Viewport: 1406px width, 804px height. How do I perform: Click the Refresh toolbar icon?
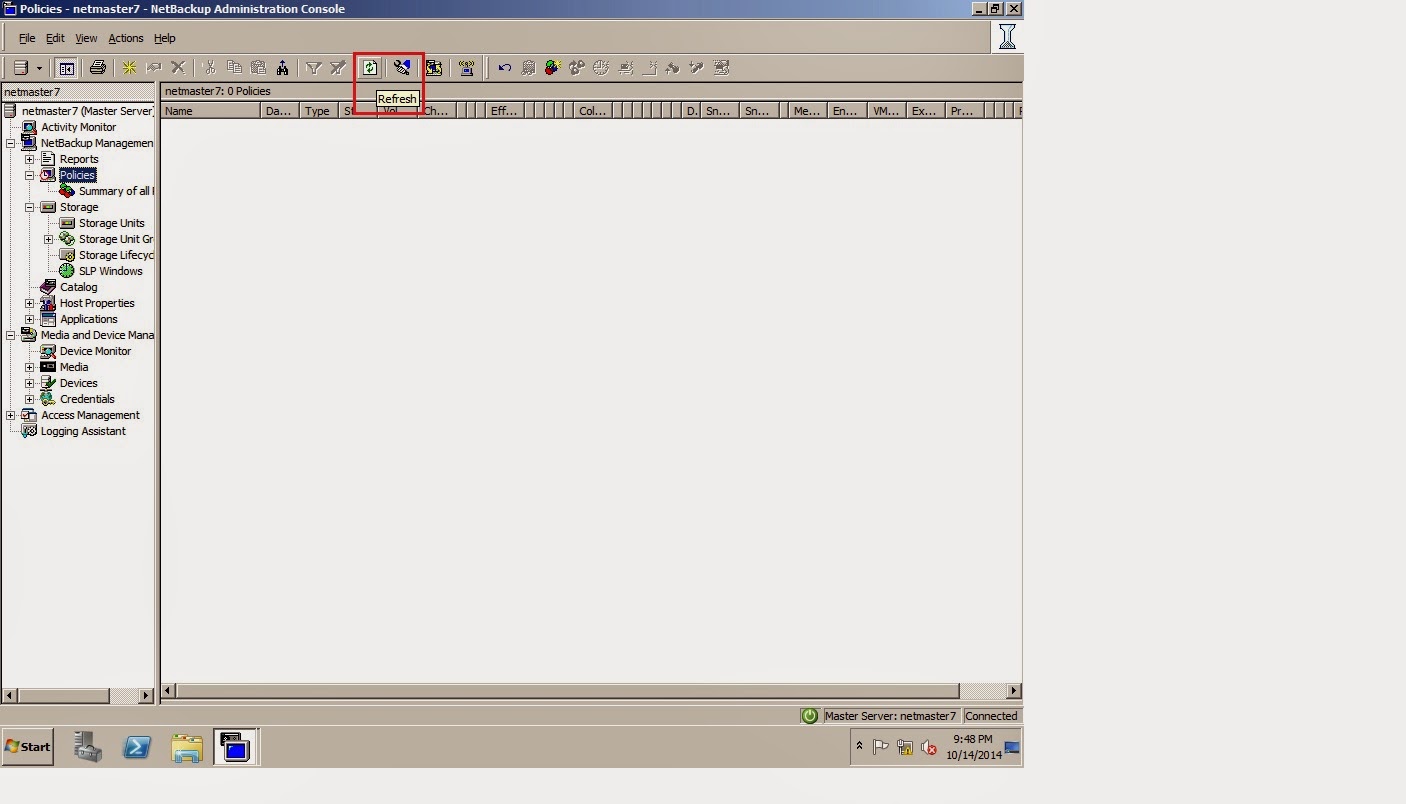(370, 68)
